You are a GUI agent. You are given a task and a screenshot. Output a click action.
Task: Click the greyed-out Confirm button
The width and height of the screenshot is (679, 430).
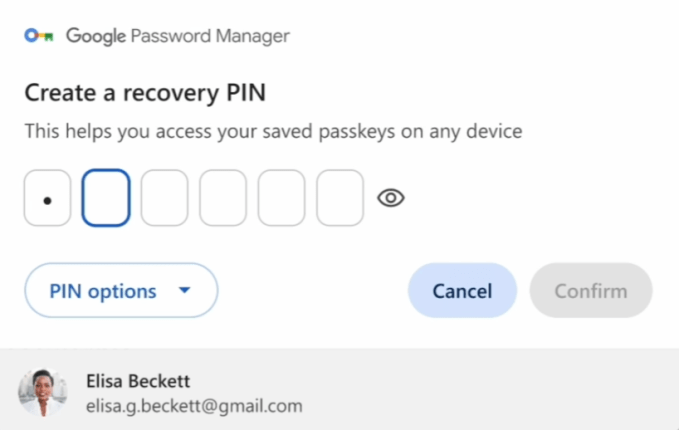[590, 291]
